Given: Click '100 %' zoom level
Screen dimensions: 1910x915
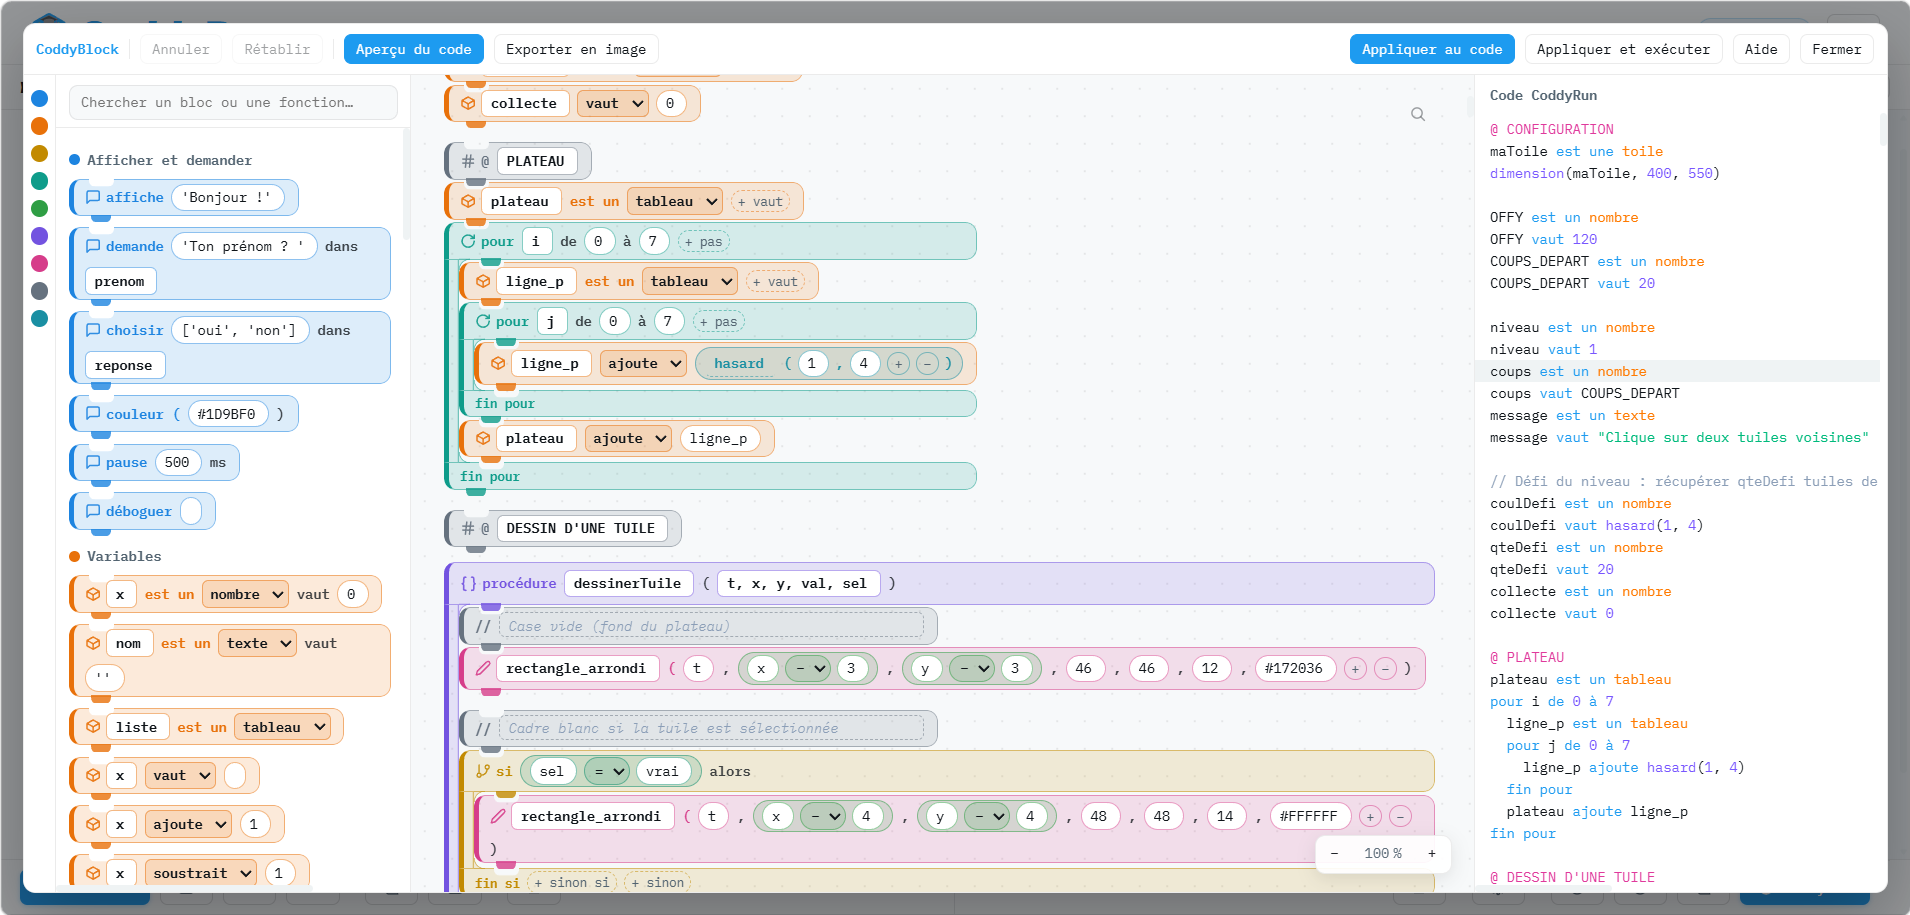Looking at the screenshot, I should 1383,853.
